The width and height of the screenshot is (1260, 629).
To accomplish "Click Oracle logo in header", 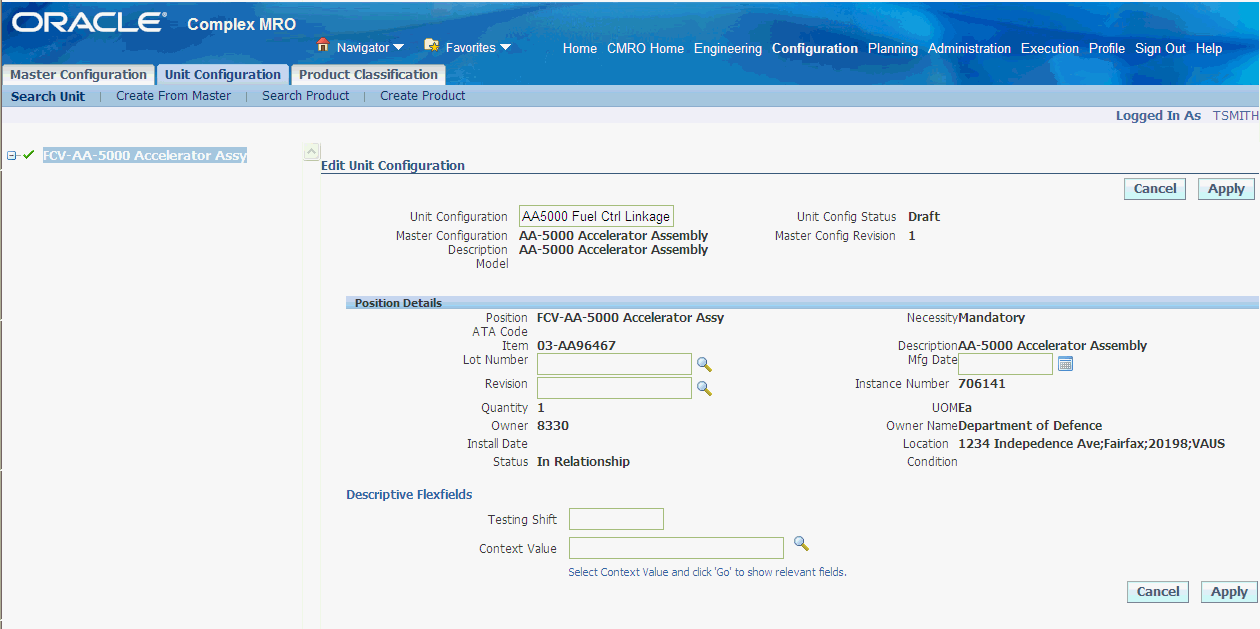I will coord(89,22).
